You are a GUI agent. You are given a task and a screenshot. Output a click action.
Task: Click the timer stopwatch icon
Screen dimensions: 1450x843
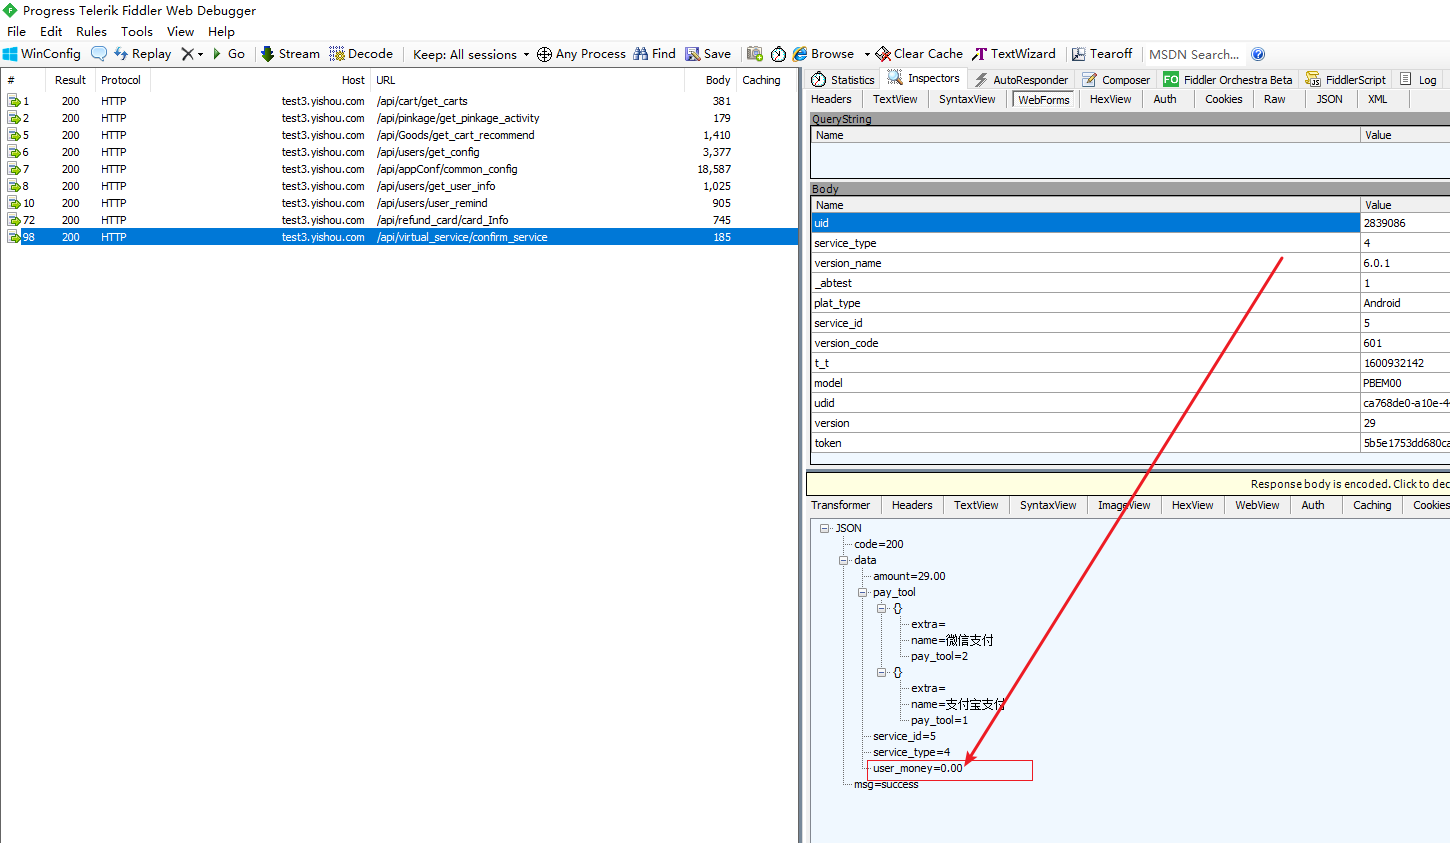click(x=778, y=54)
